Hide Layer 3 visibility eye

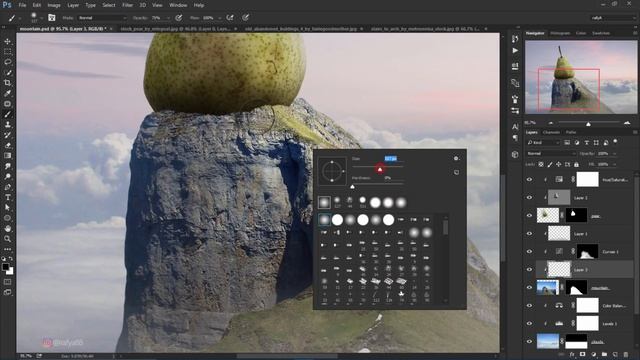click(x=529, y=269)
